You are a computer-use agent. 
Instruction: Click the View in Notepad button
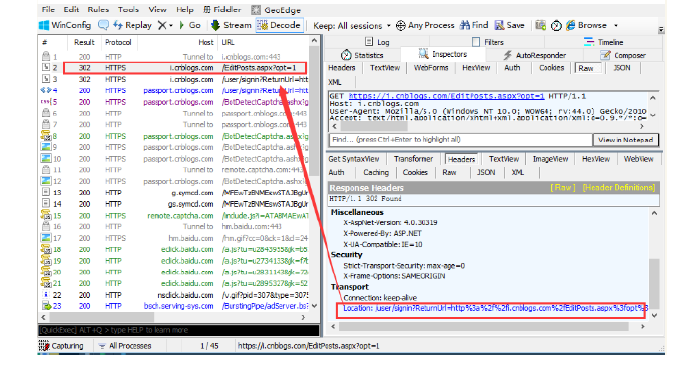tap(625, 140)
